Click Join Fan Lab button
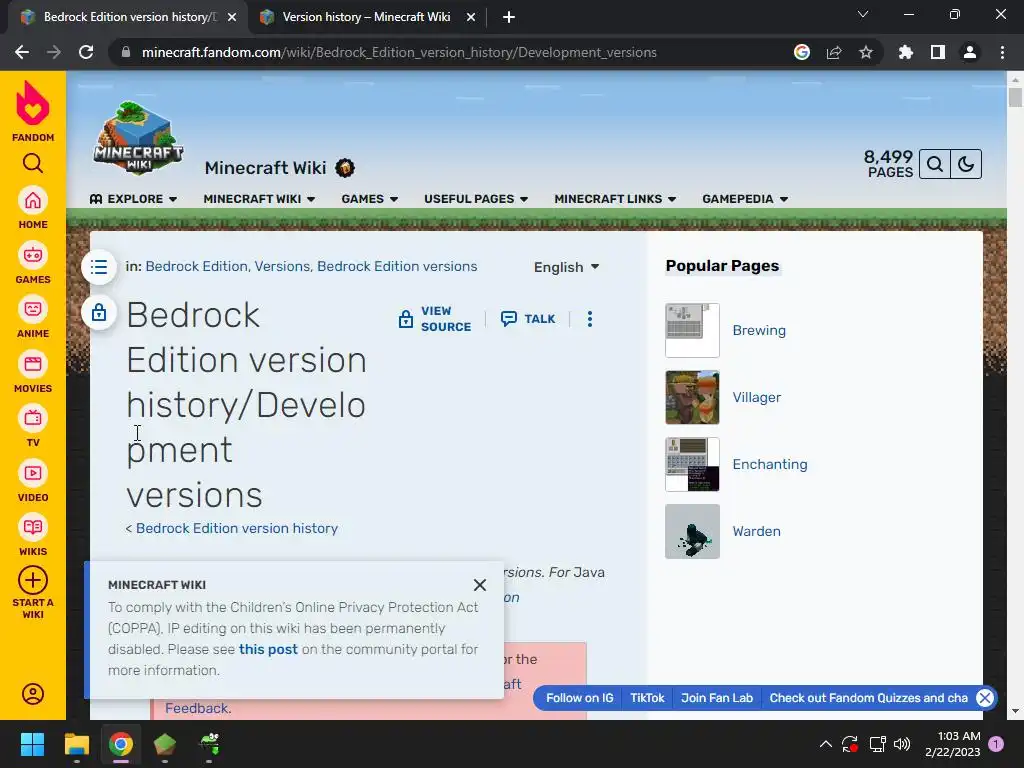1024x768 pixels. [x=717, y=698]
